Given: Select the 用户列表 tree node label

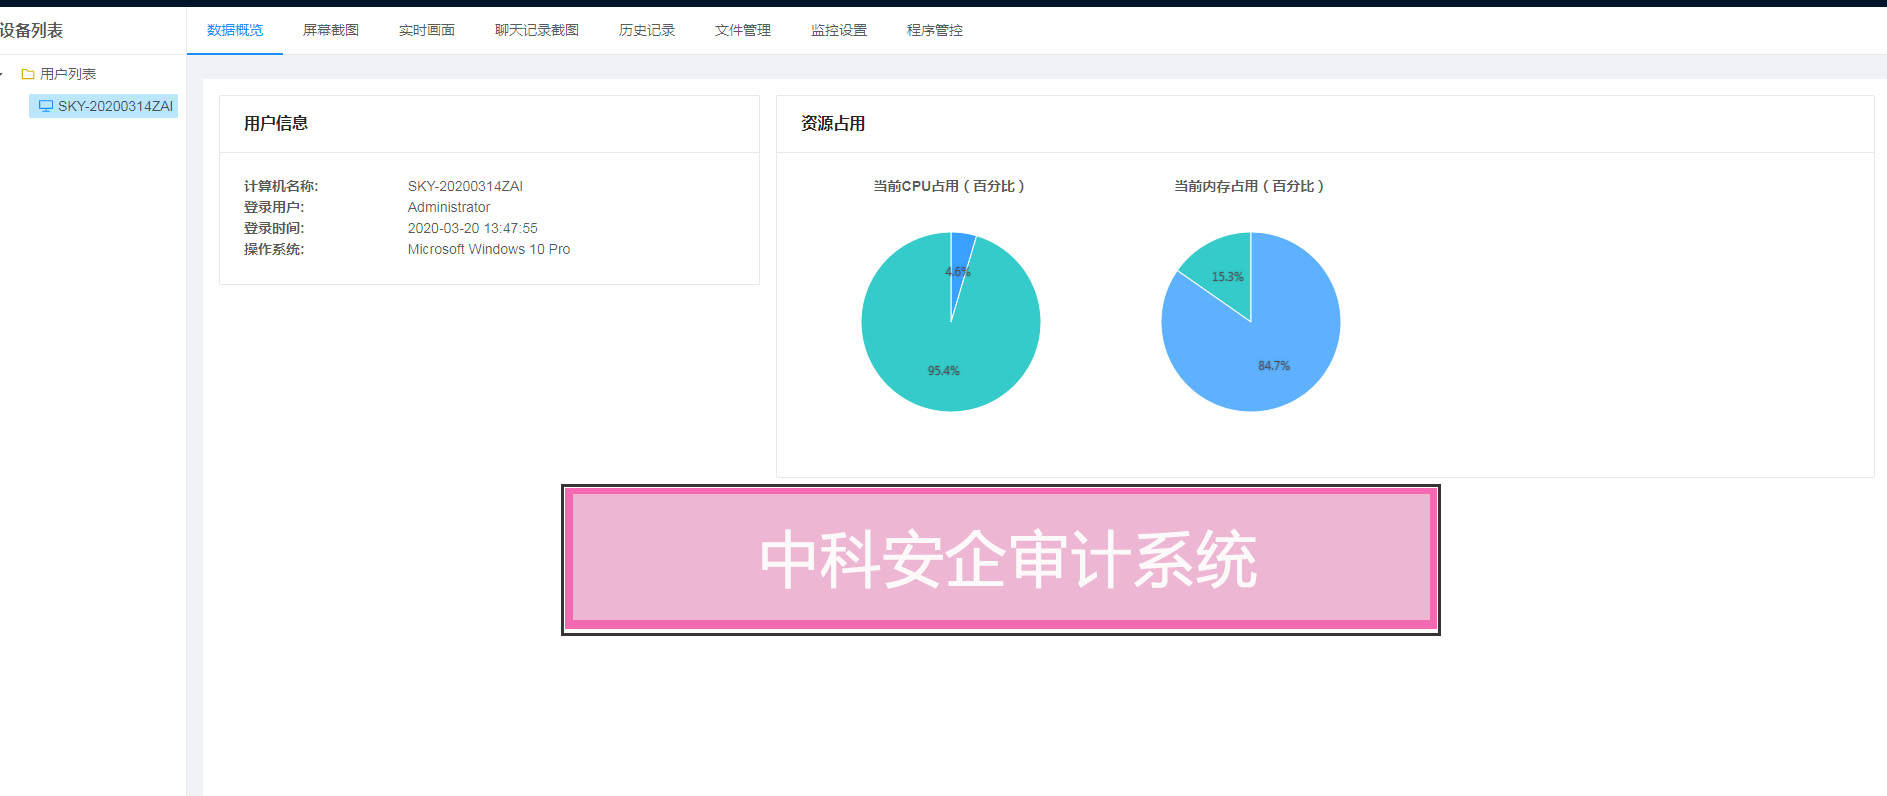Looking at the screenshot, I should point(68,74).
